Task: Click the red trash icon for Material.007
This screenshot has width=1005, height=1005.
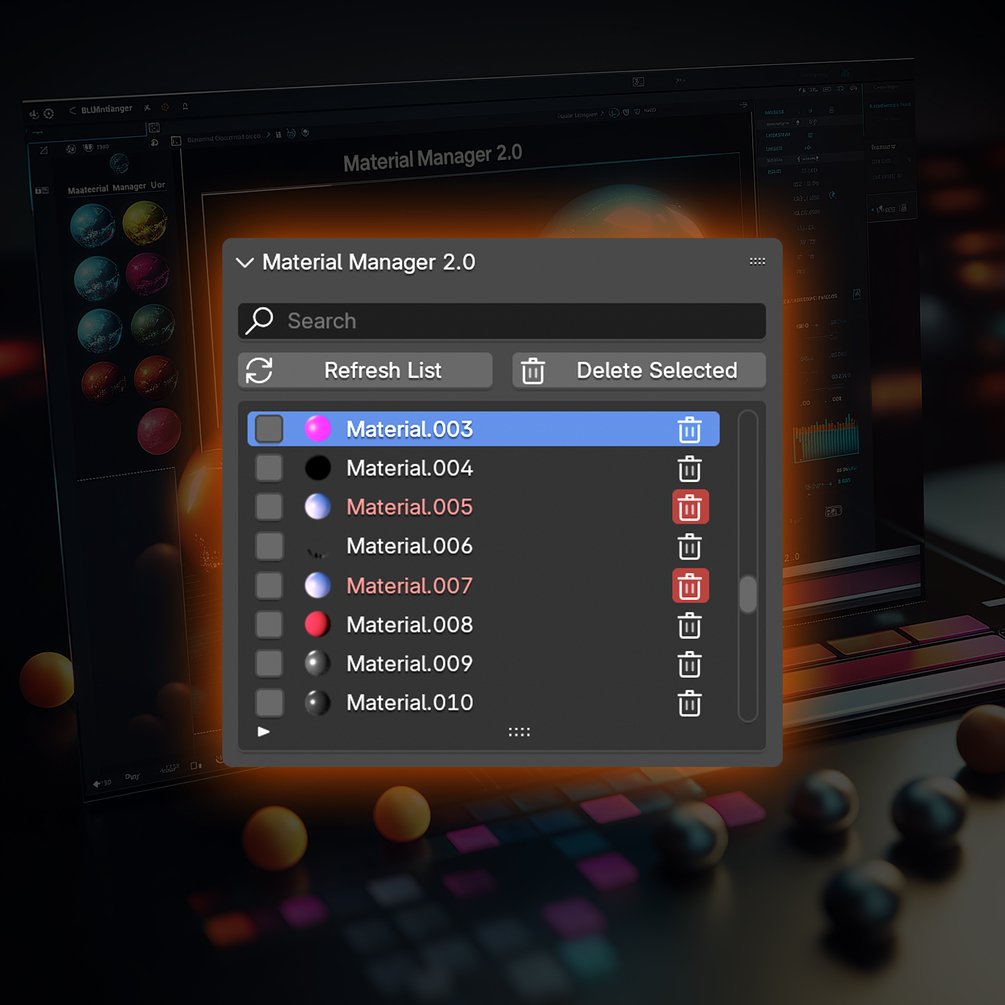Action: pyautogui.click(x=689, y=585)
